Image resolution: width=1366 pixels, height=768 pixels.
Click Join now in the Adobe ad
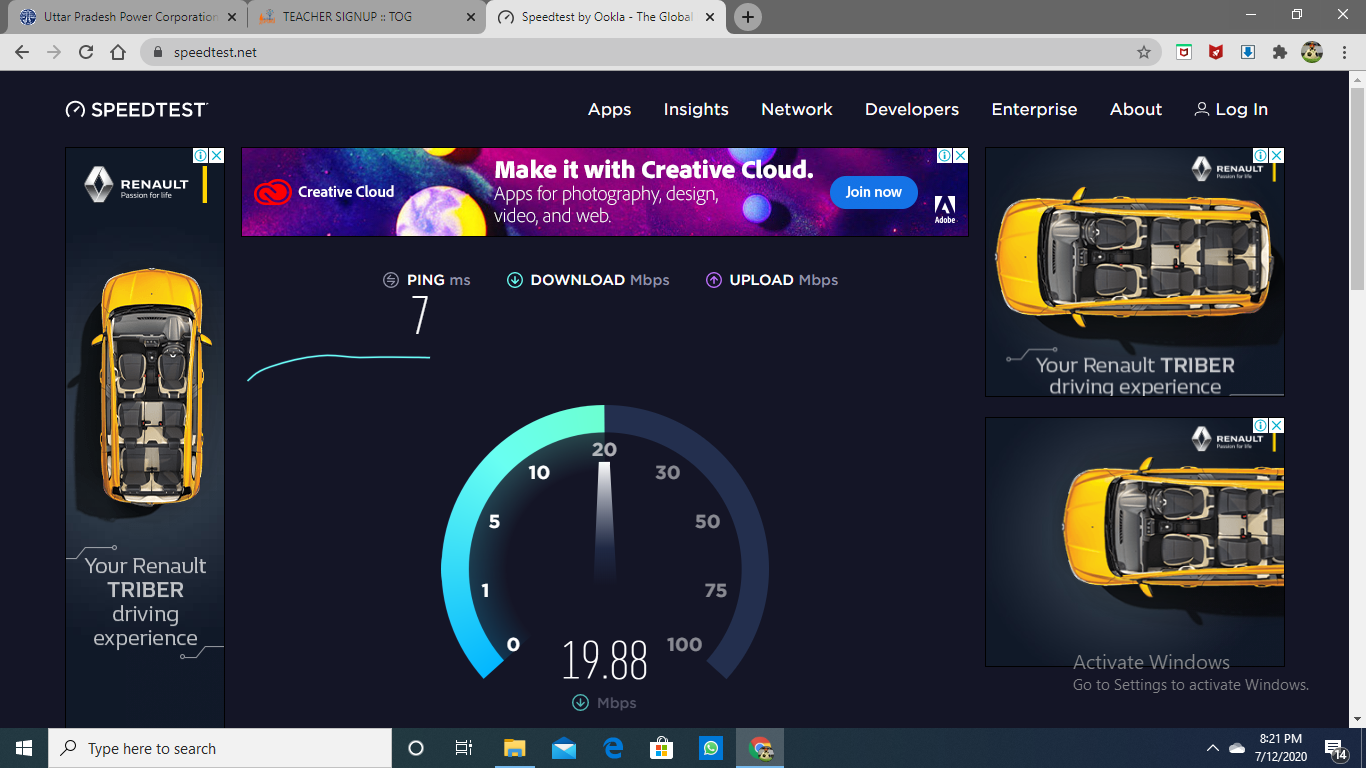(x=873, y=192)
